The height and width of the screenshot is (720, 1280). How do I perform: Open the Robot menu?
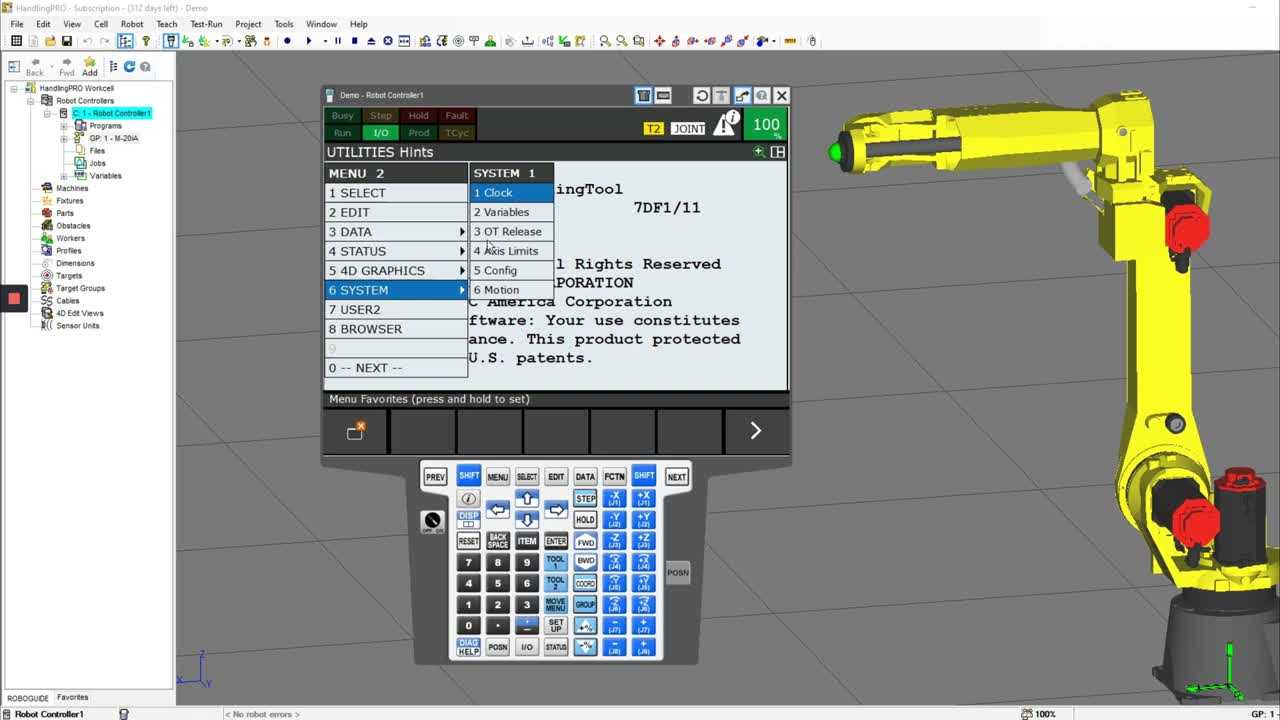pyautogui.click(x=131, y=23)
